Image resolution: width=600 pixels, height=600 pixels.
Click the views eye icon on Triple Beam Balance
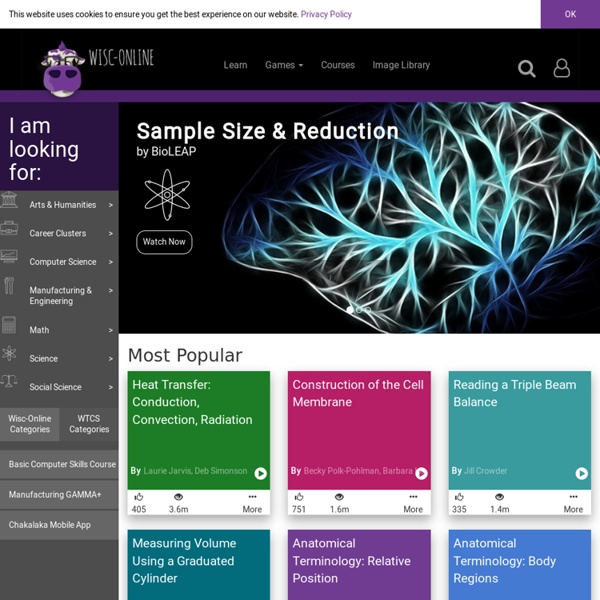pyautogui.click(x=499, y=497)
